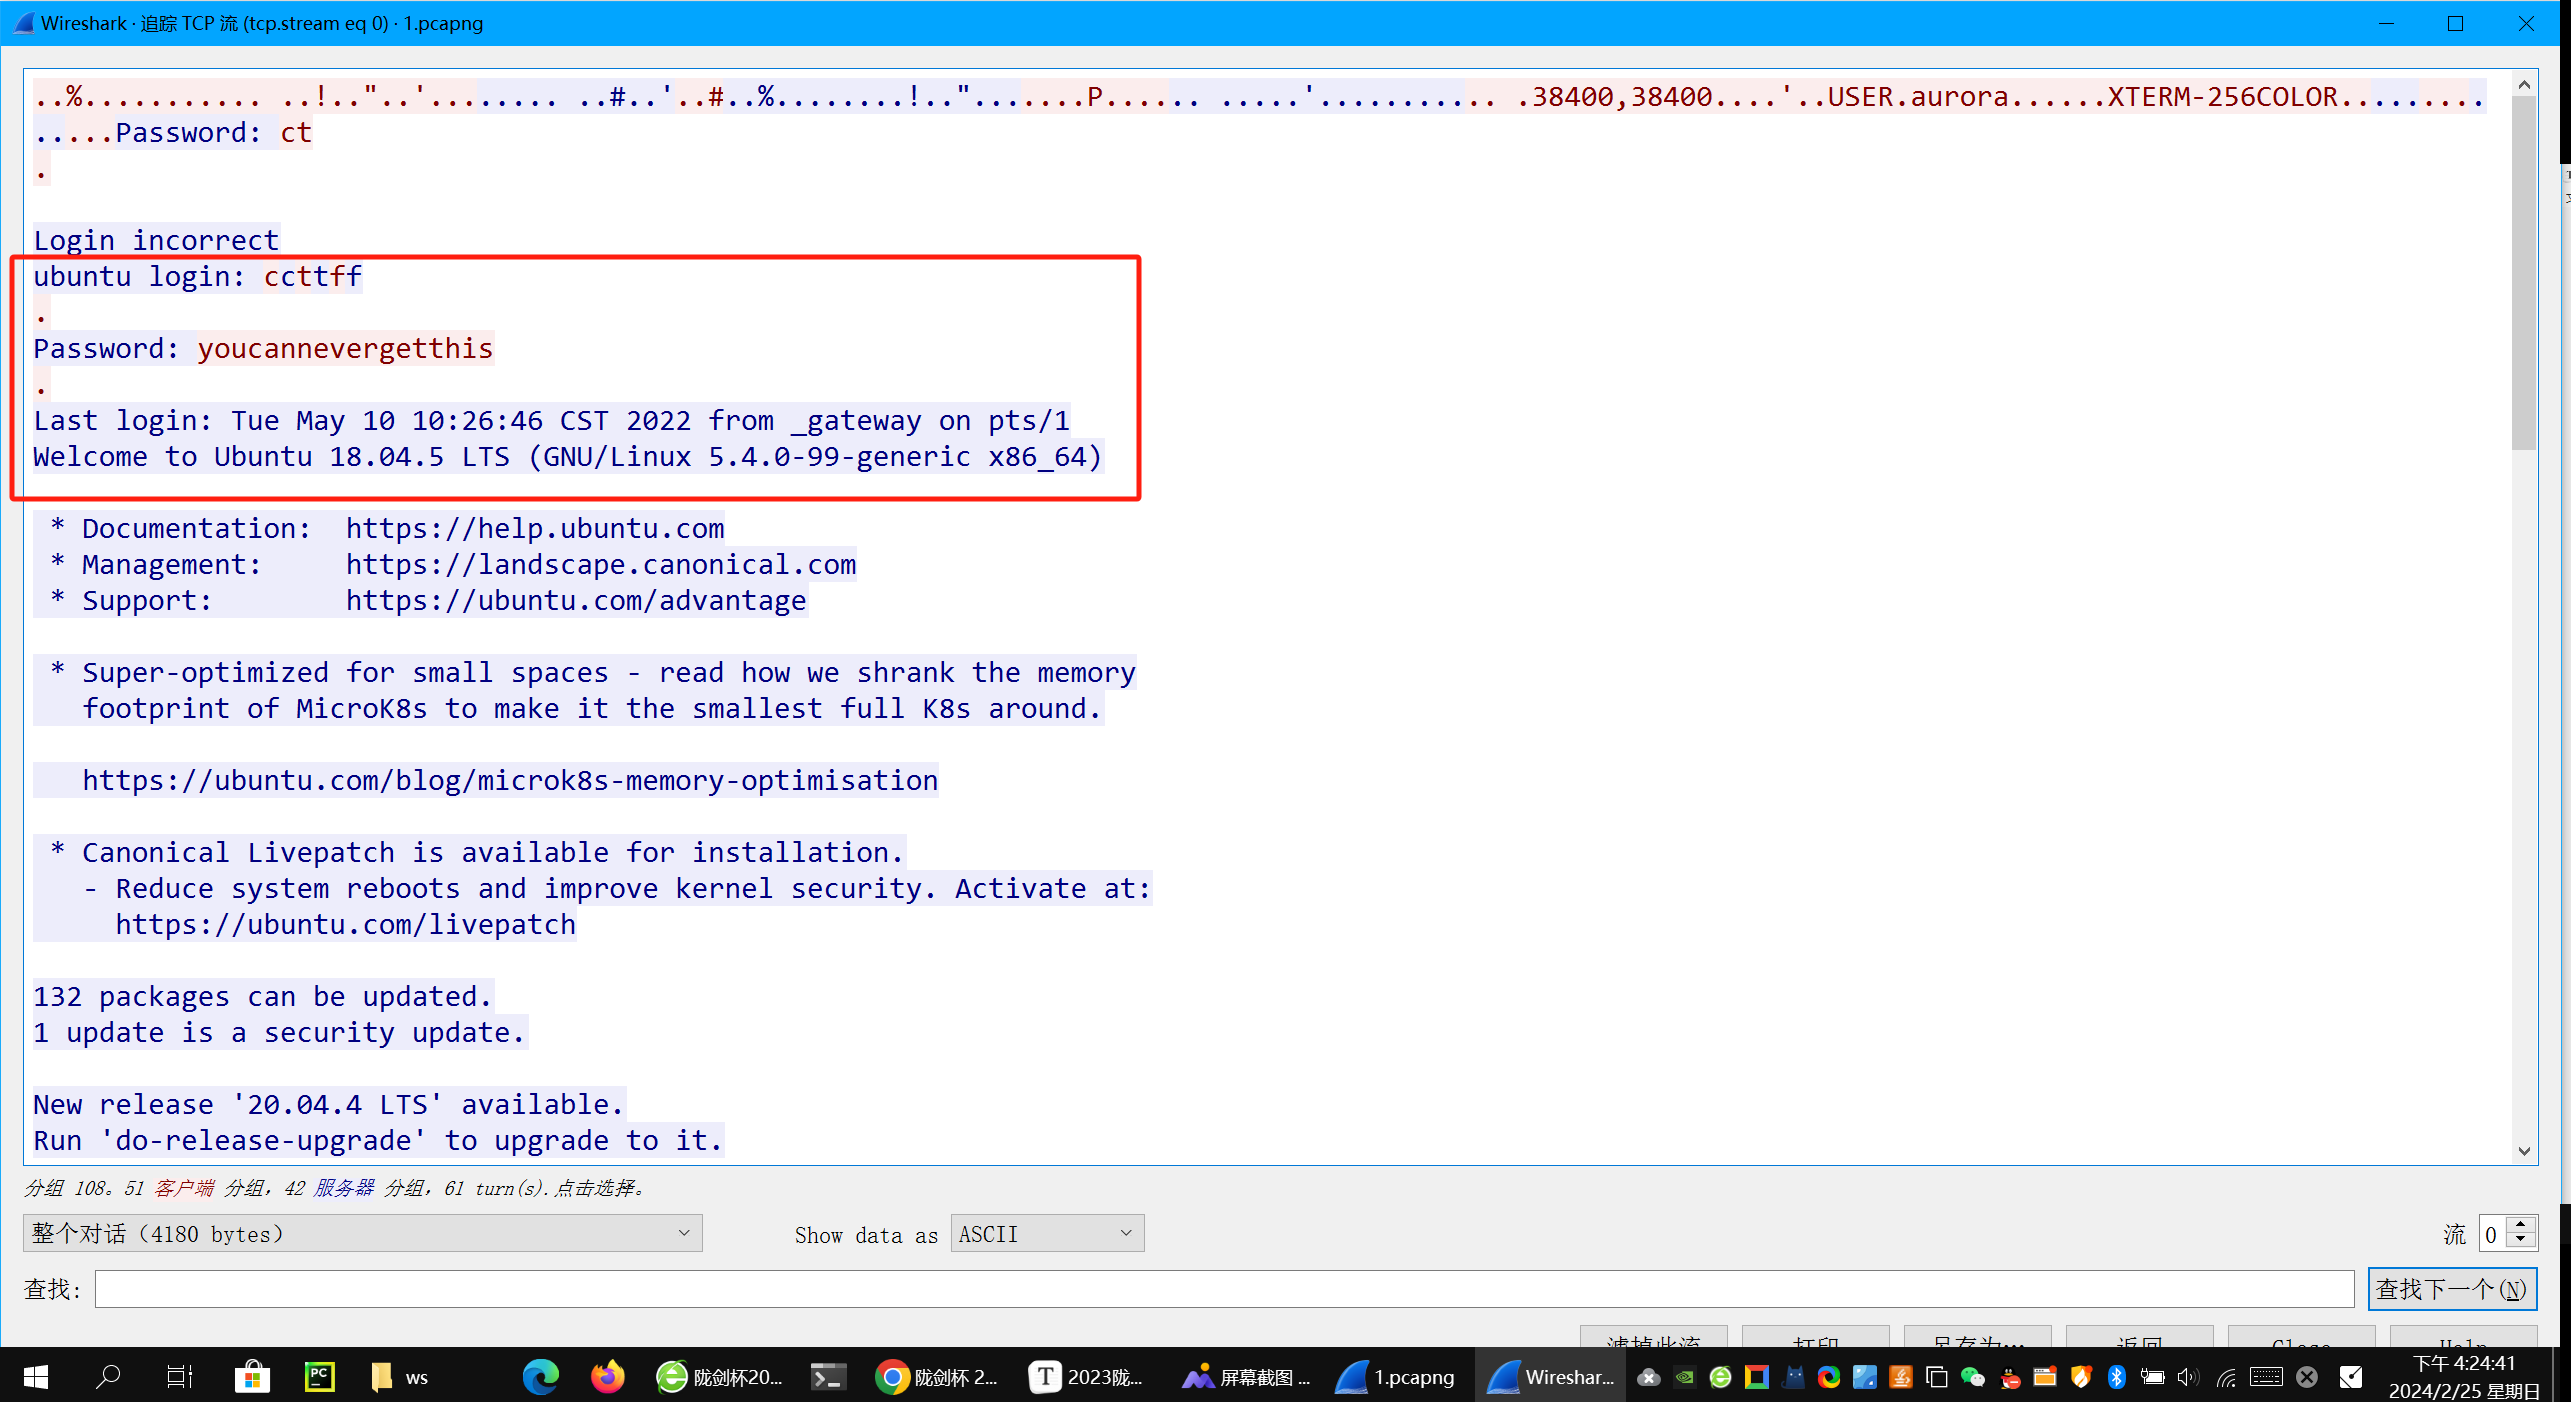Click the 132 packages update text line

262,996
